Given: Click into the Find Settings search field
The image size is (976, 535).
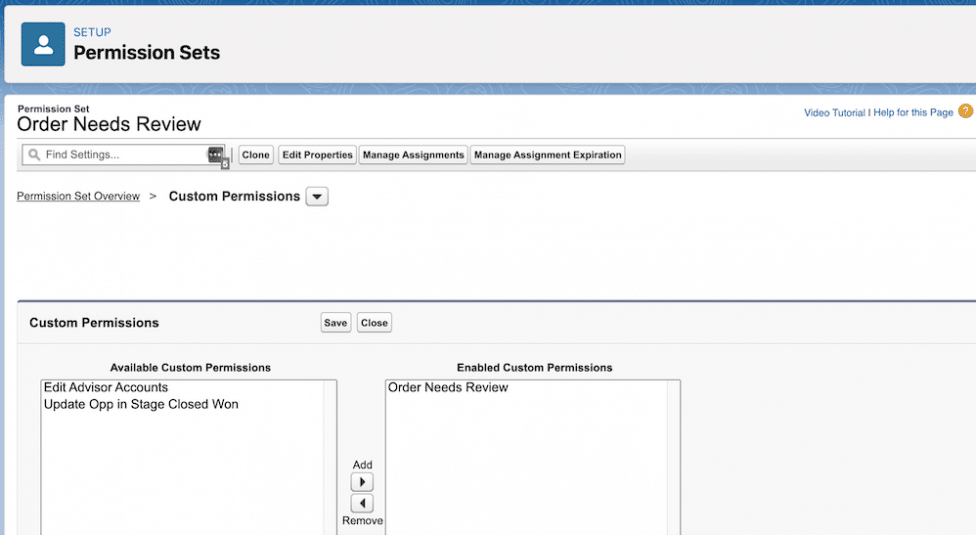Looking at the screenshot, I should click(123, 154).
